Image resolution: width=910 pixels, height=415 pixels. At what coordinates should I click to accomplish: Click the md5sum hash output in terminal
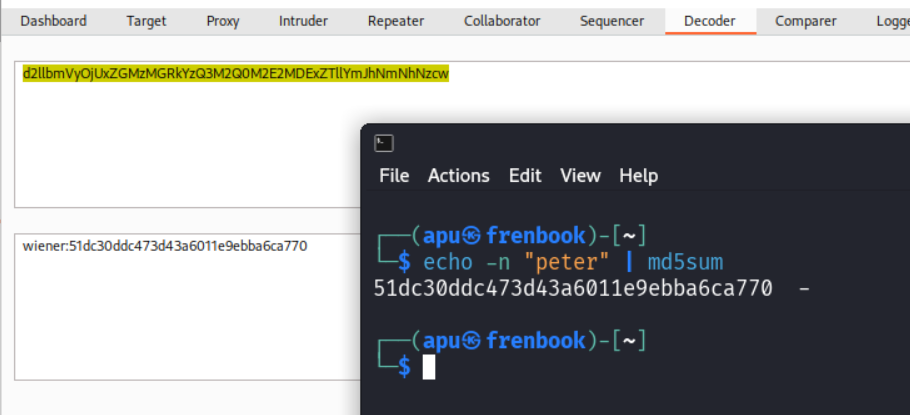(x=572, y=289)
